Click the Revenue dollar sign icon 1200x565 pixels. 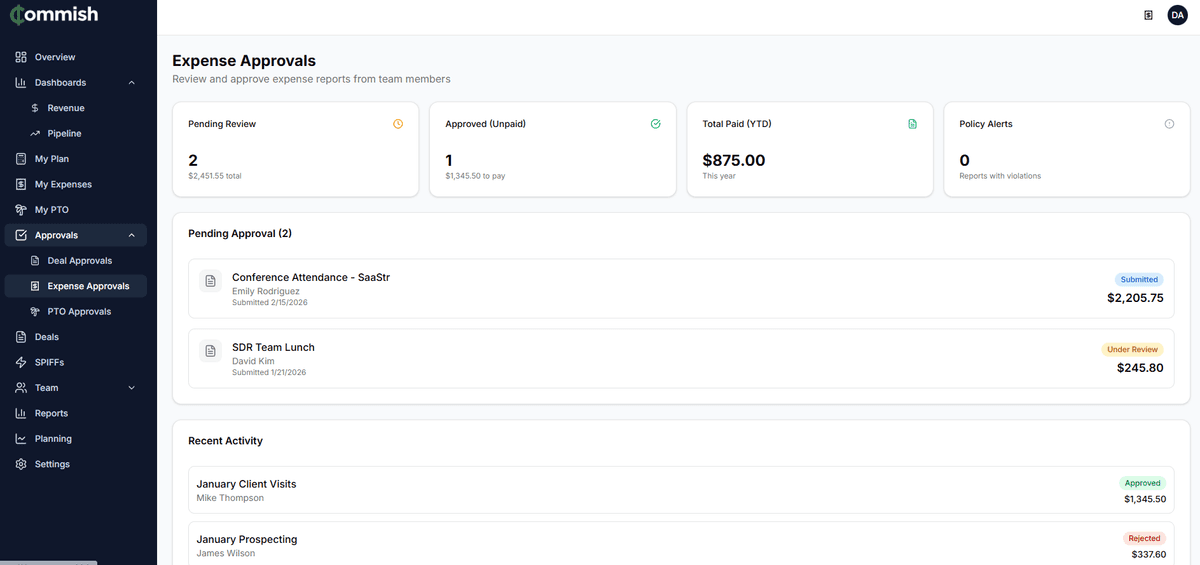(x=35, y=108)
